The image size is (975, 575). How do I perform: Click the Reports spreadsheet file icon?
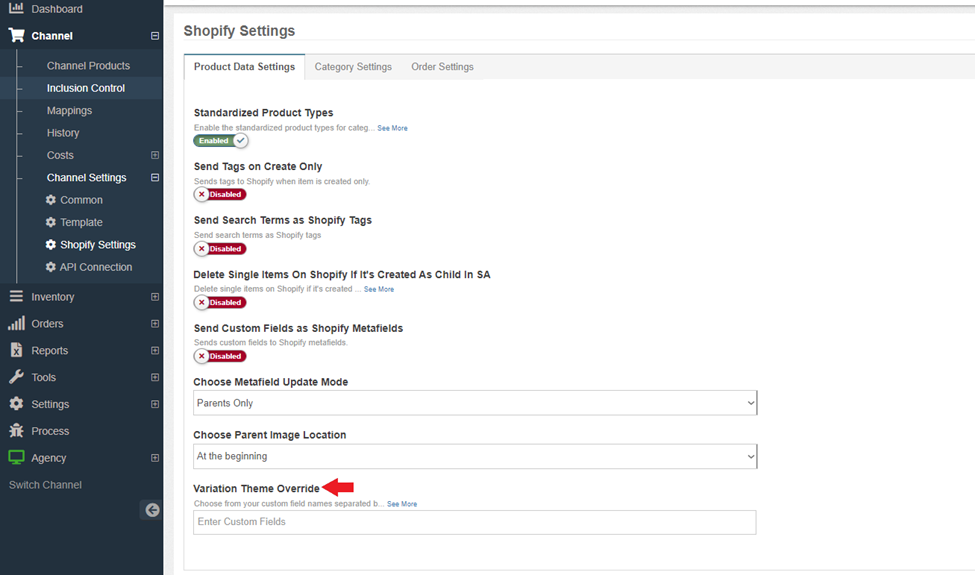point(16,350)
